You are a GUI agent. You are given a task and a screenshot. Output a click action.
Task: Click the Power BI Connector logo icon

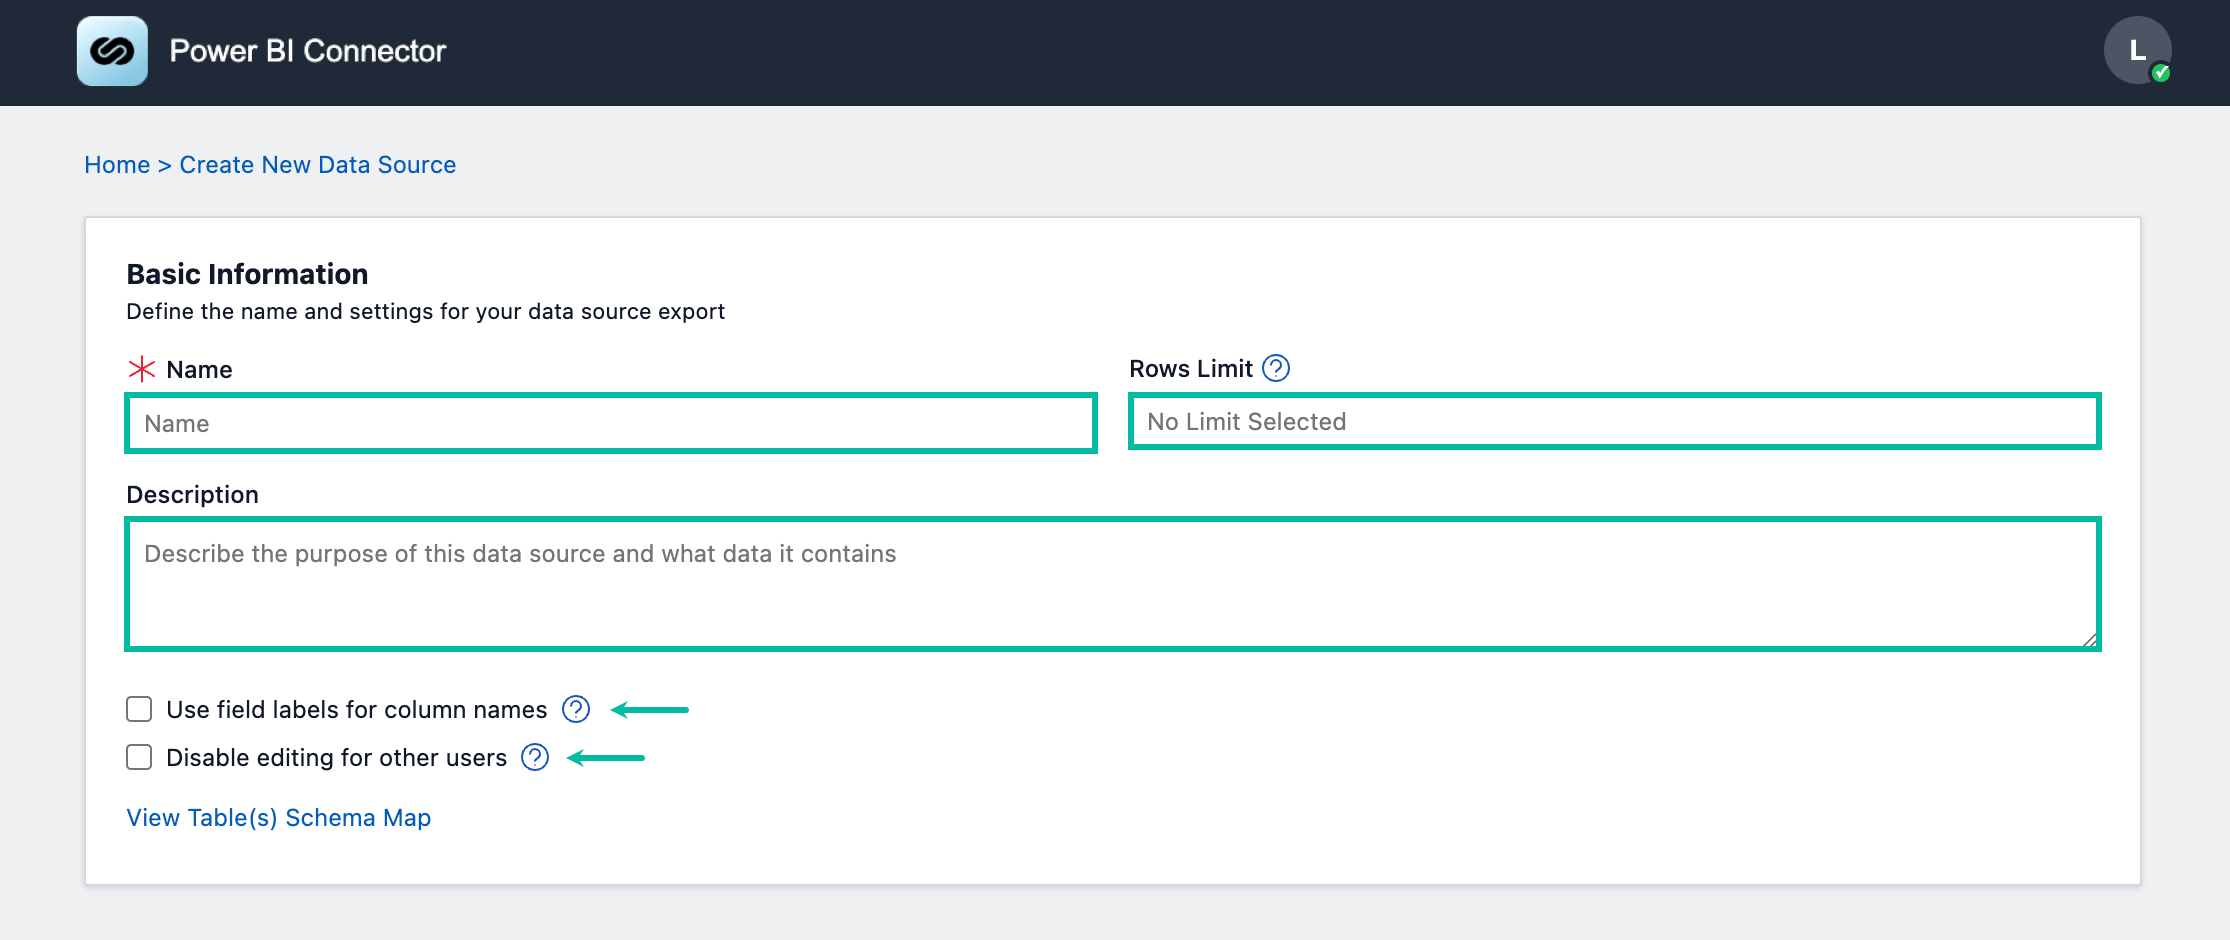[x=112, y=51]
